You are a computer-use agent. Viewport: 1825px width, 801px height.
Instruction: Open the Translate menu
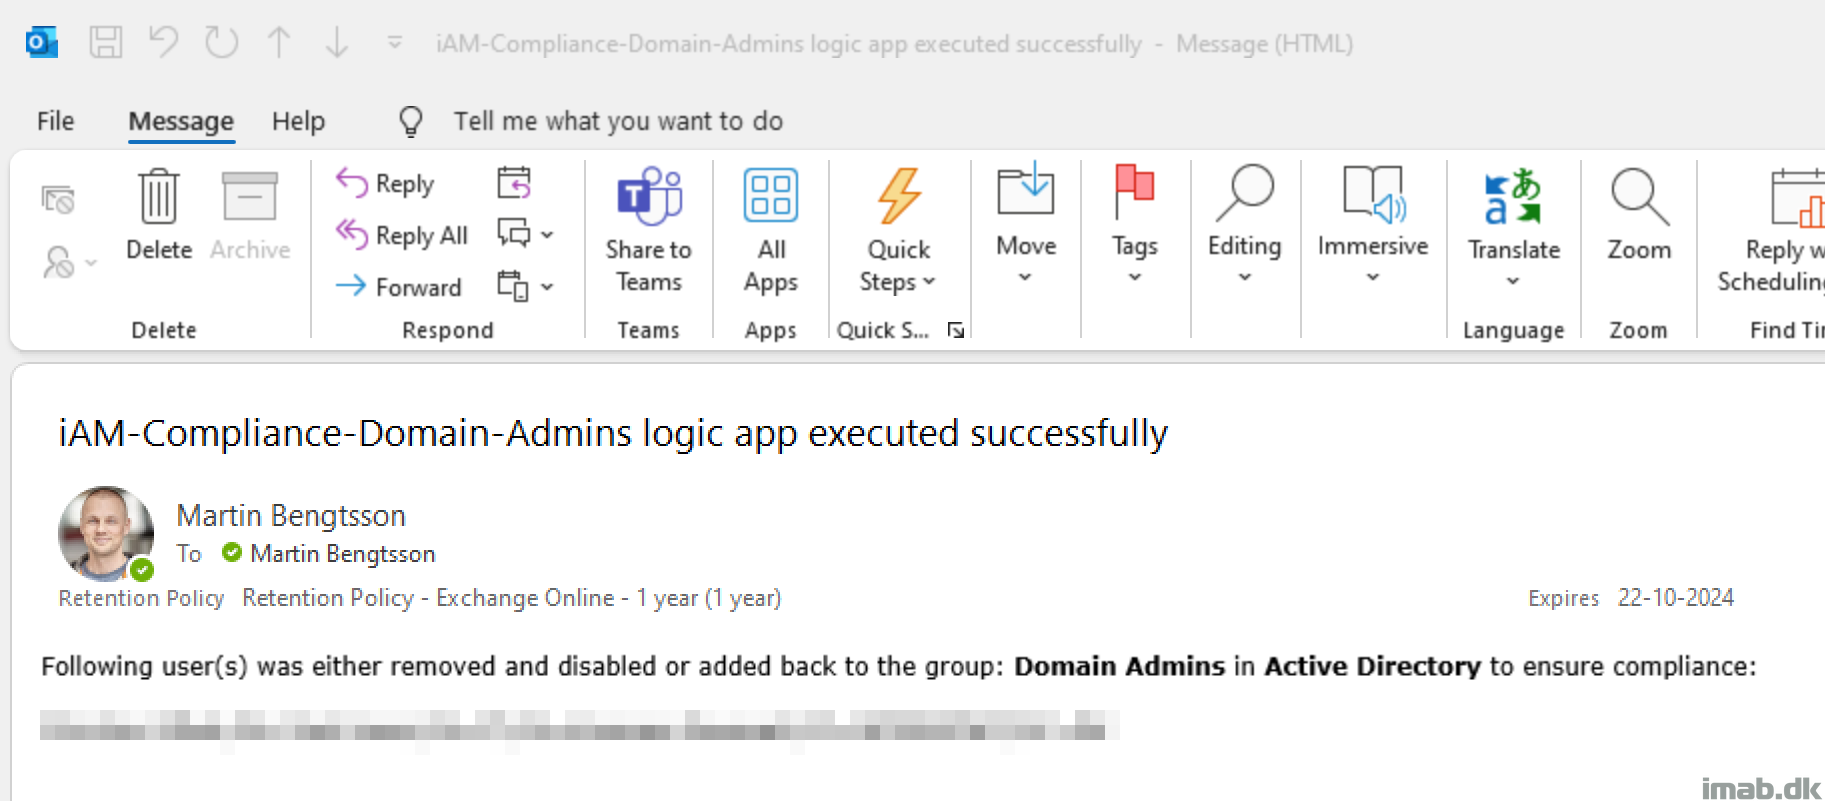(1514, 228)
